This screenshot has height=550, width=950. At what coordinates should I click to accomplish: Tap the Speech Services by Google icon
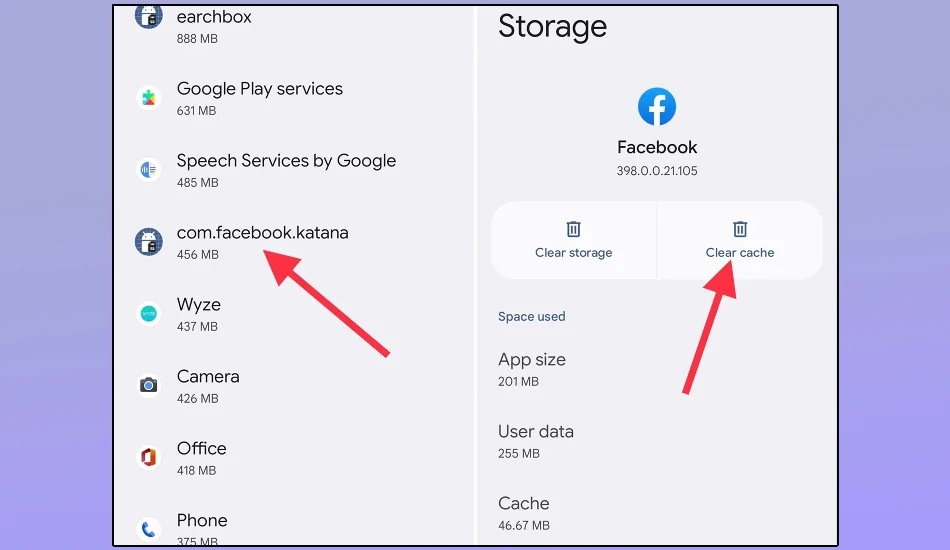[x=148, y=170]
